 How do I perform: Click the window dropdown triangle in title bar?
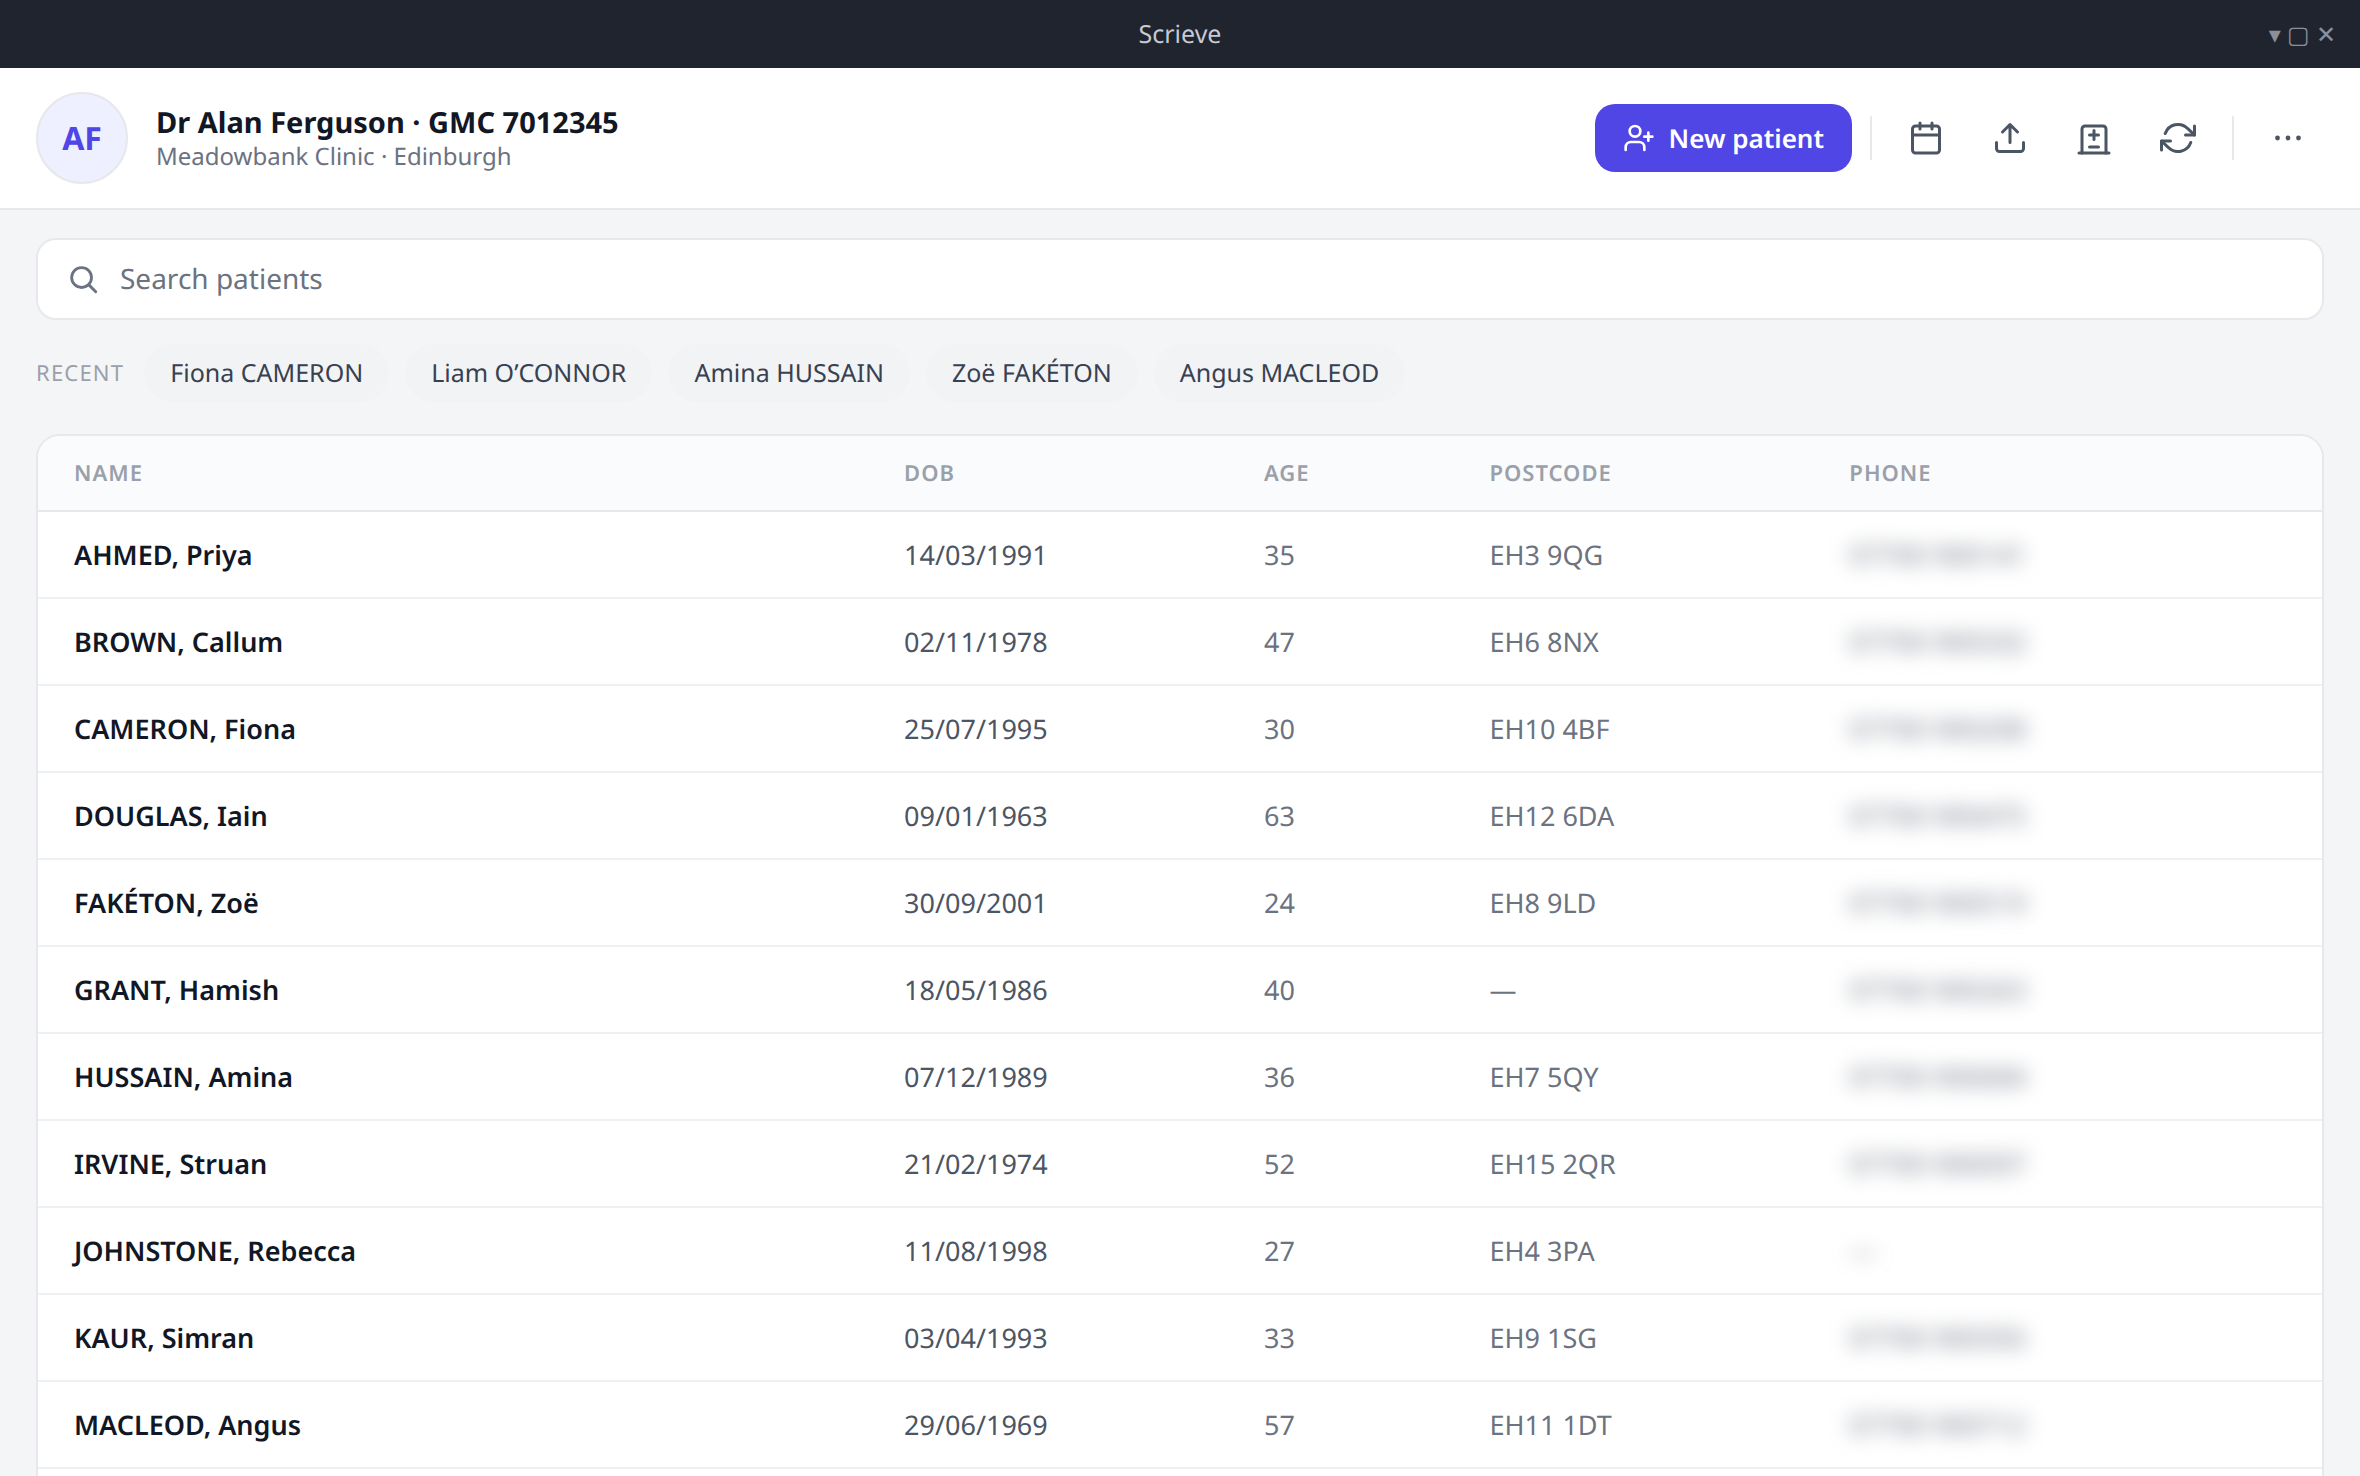coord(2274,36)
